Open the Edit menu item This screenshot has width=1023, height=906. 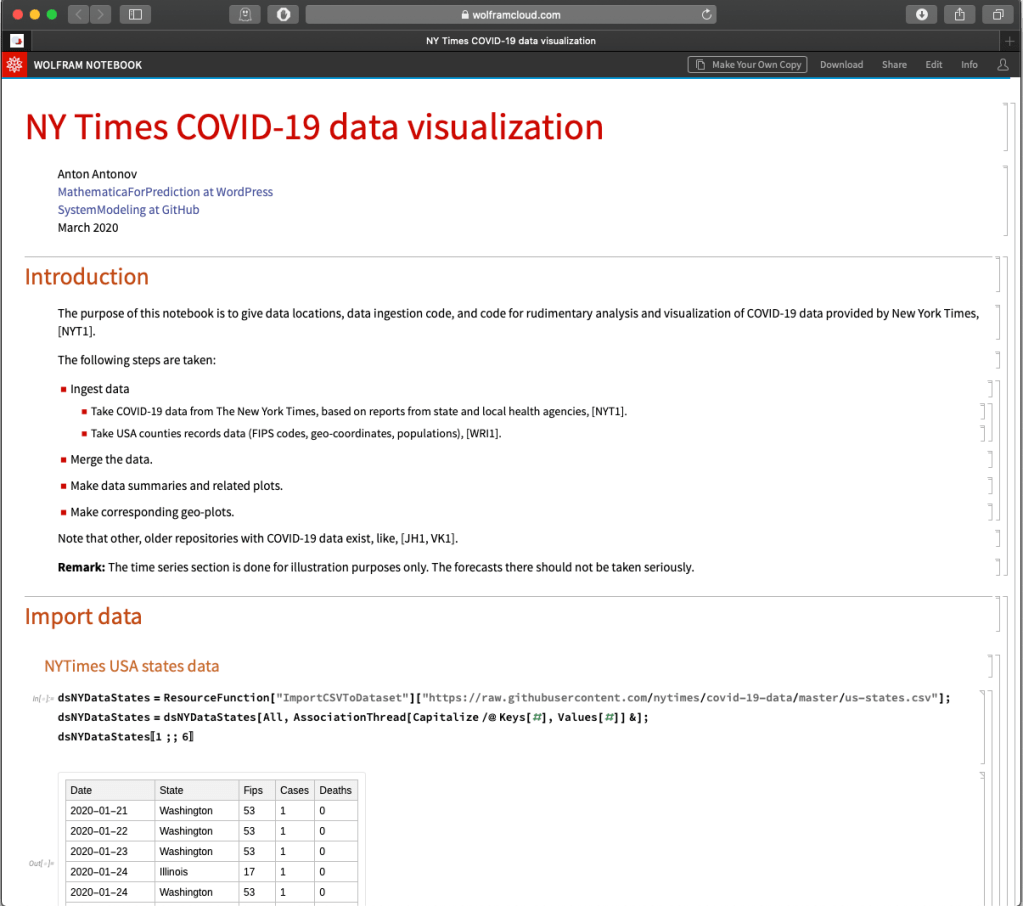933,65
